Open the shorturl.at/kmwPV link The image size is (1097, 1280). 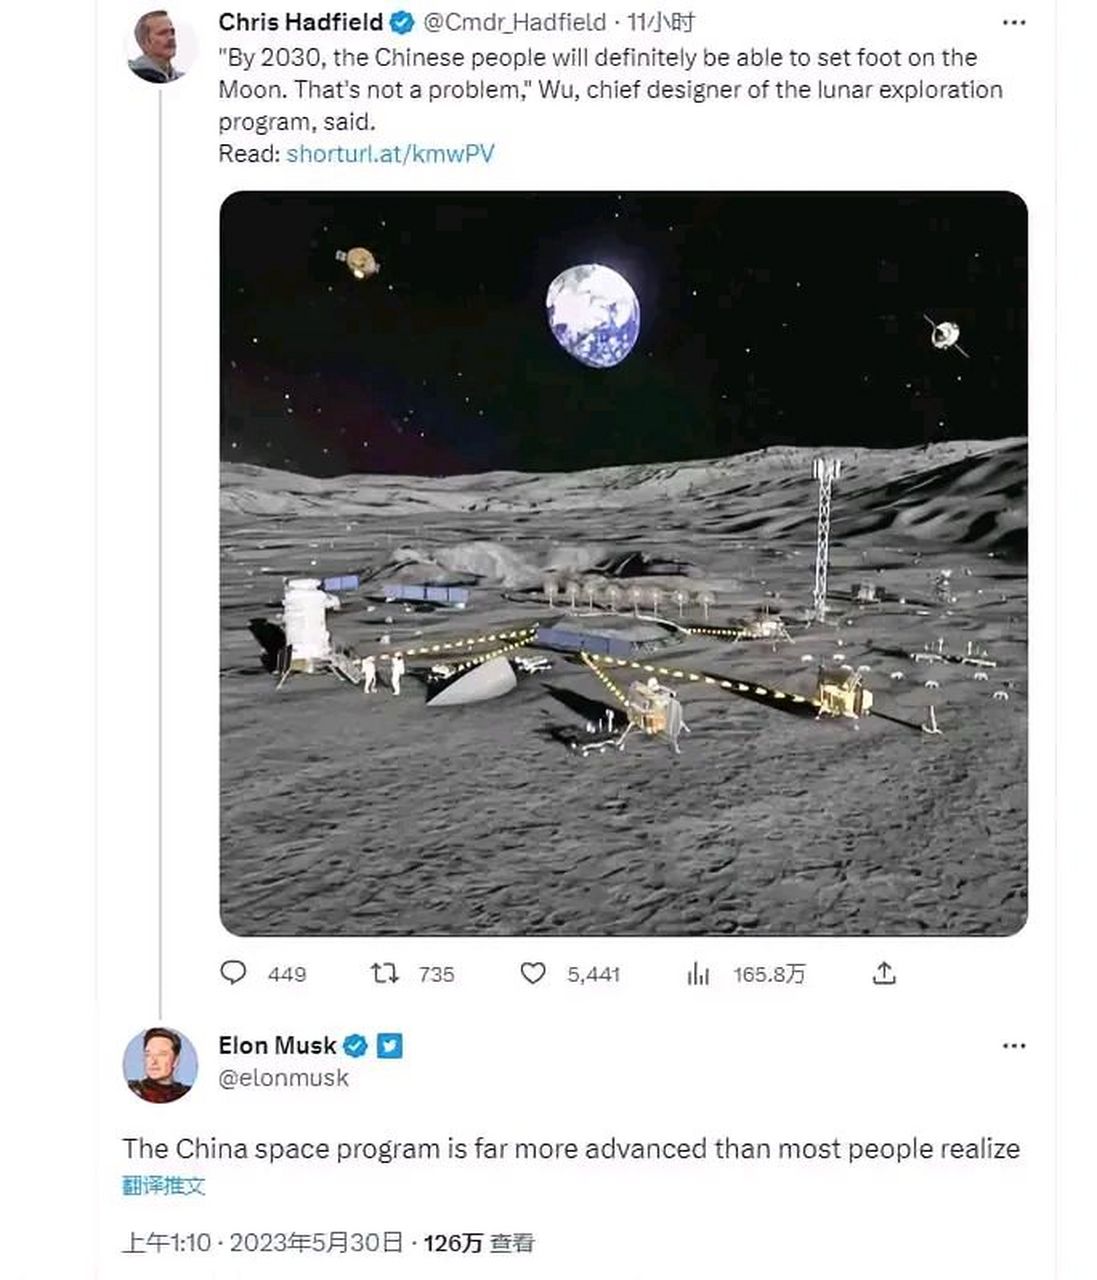point(390,153)
